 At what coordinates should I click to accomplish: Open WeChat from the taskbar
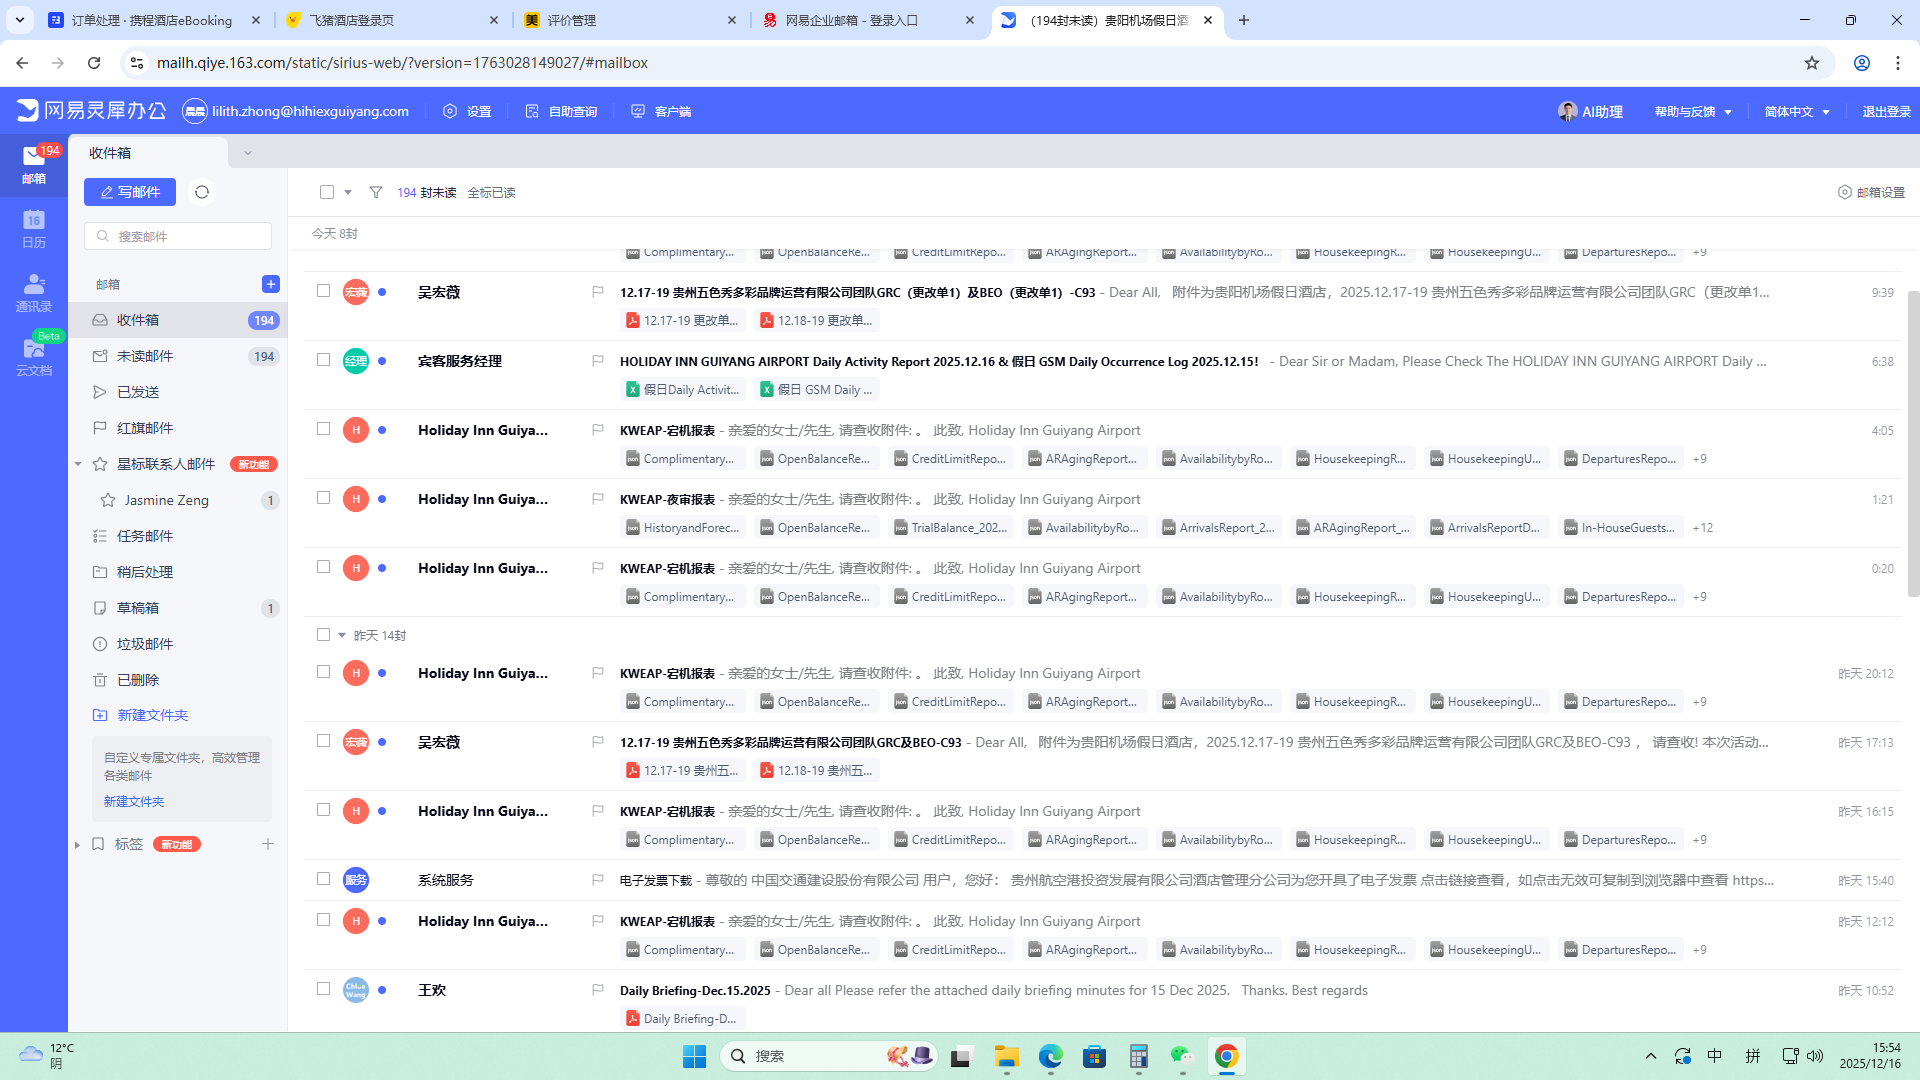[x=1182, y=1056]
